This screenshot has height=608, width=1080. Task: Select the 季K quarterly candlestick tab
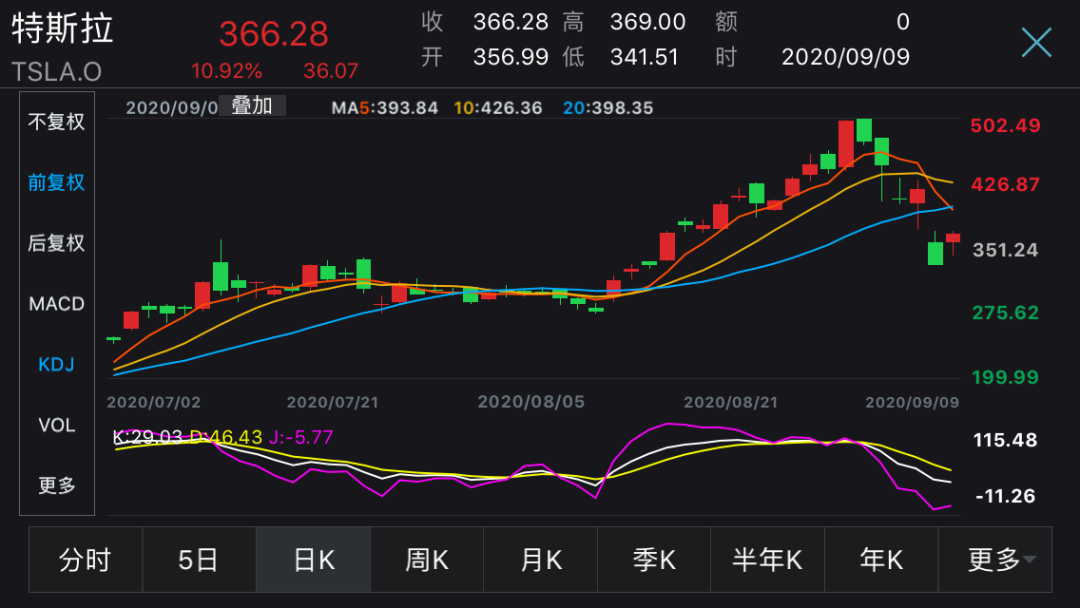[654, 560]
